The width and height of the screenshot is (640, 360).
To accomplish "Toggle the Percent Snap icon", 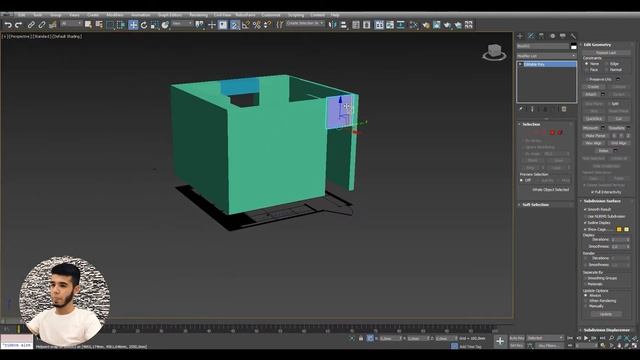I will (256, 25).
